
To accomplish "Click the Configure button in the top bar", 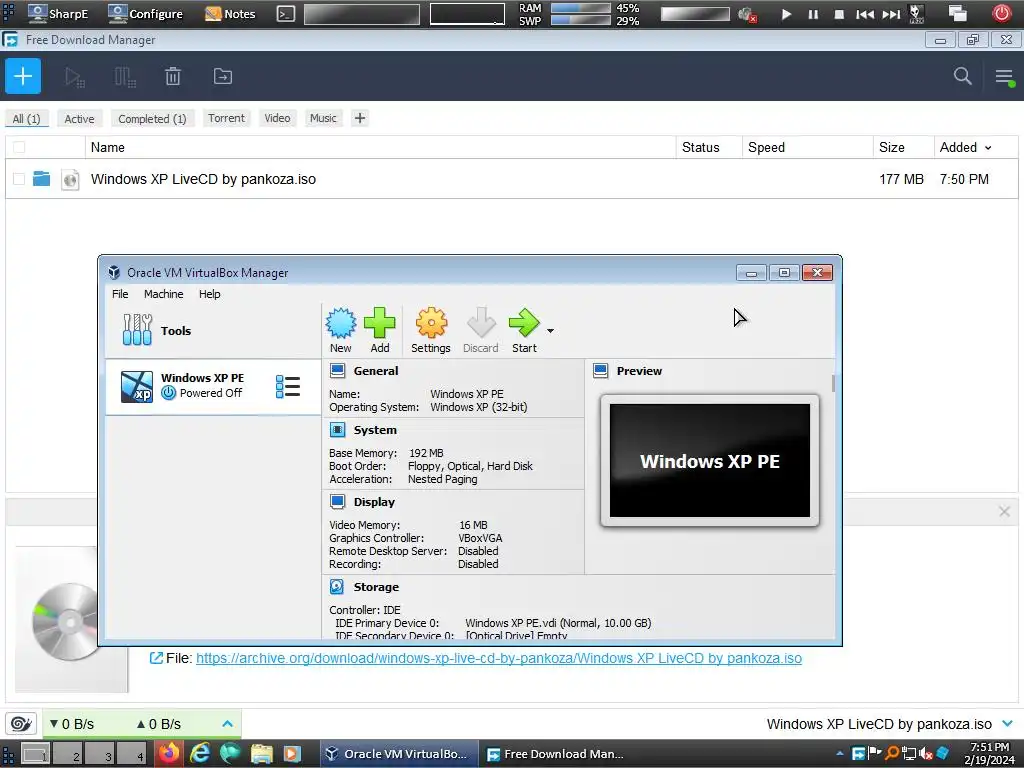I will [x=145, y=13].
